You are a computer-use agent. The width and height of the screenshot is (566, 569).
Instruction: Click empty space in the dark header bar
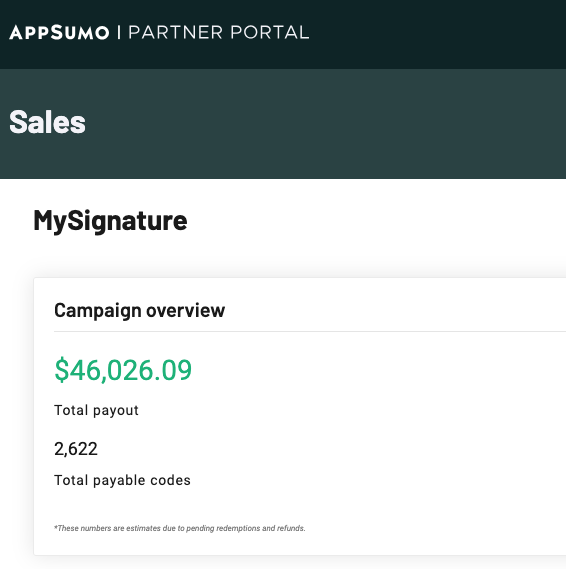pyautogui.click(x=435, y=34)
